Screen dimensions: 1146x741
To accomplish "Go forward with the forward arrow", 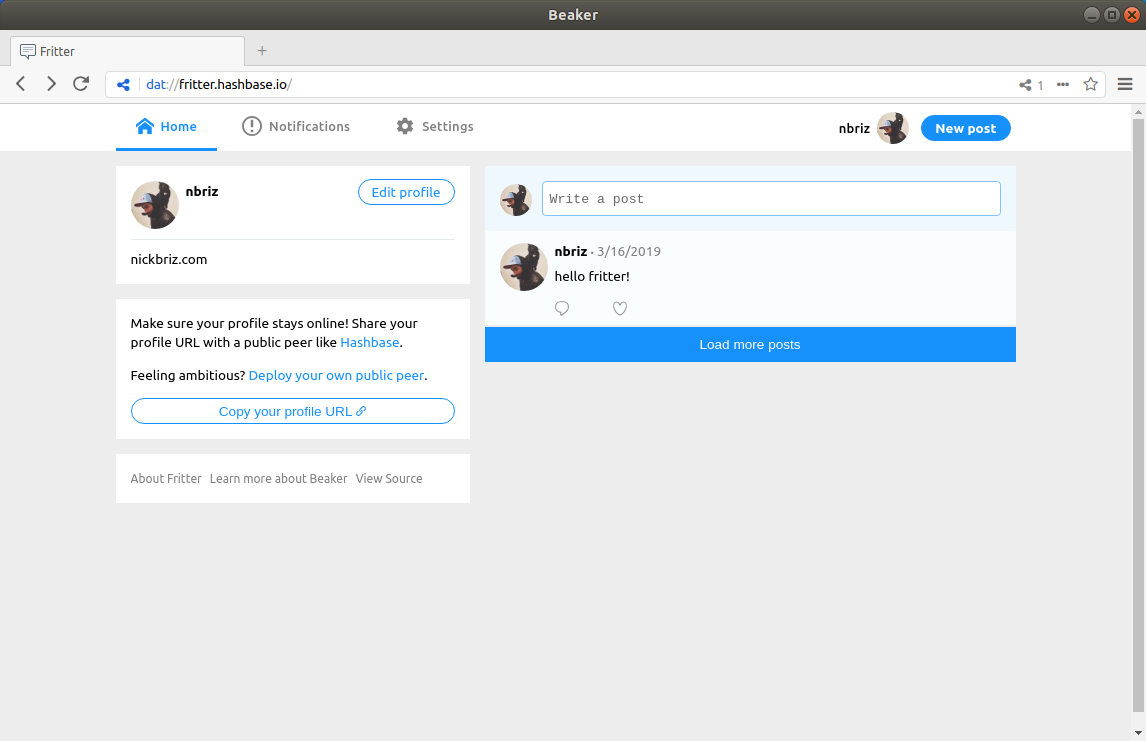I will pyautogui.click(x=51, y=84).
